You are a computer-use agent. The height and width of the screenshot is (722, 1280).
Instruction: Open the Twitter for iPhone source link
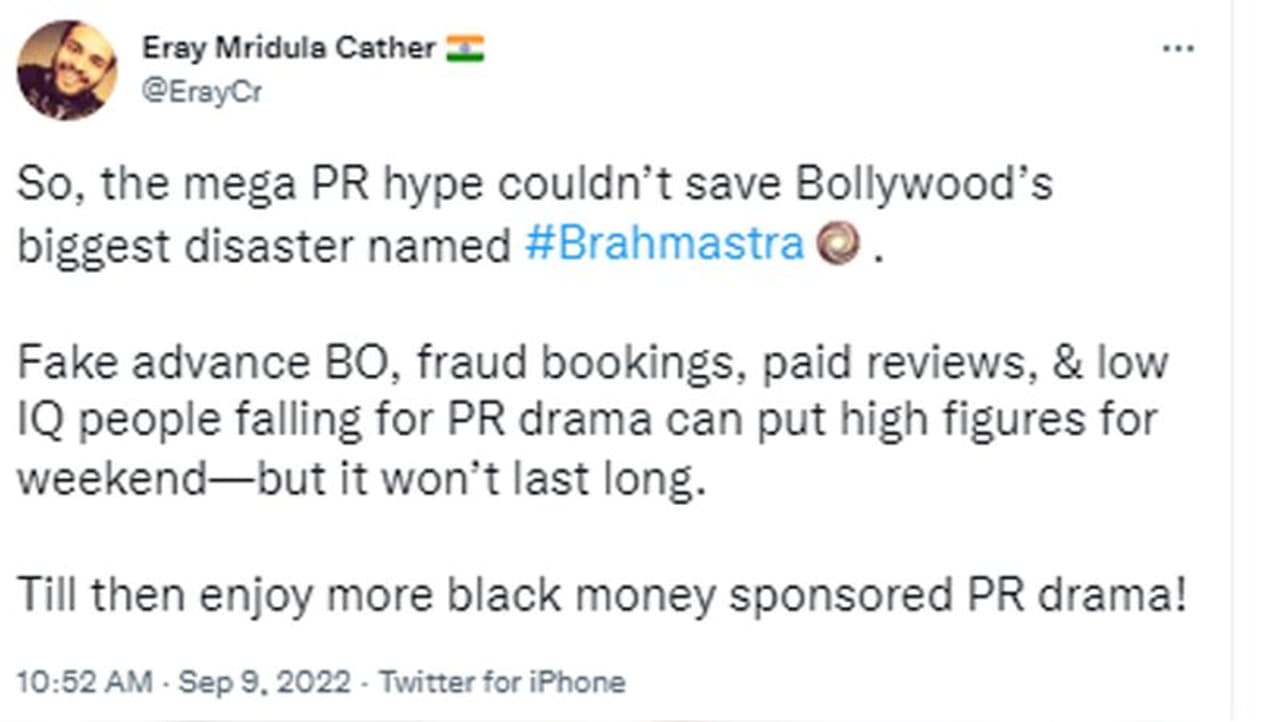[x=503, y=683]
